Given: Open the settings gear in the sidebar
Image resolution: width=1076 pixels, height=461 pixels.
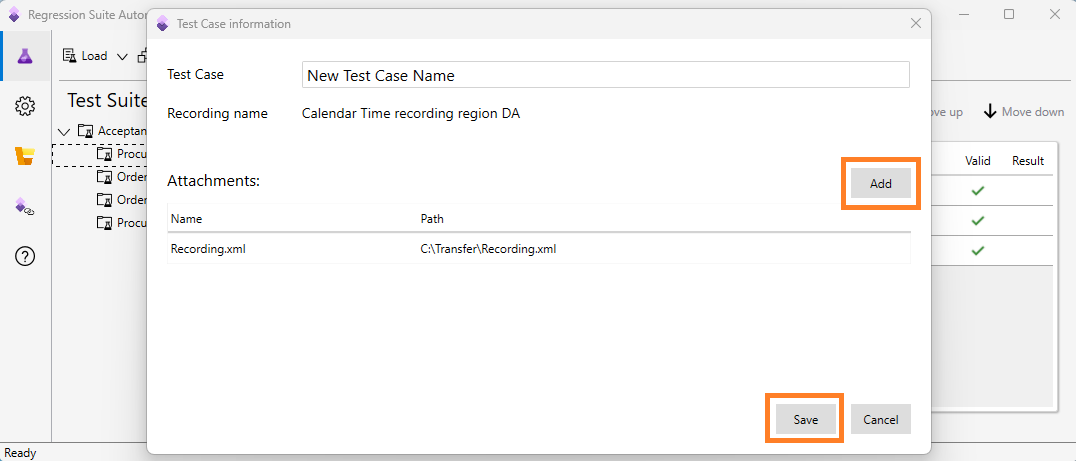Looking at the screenshot, I should coord(25,106).
